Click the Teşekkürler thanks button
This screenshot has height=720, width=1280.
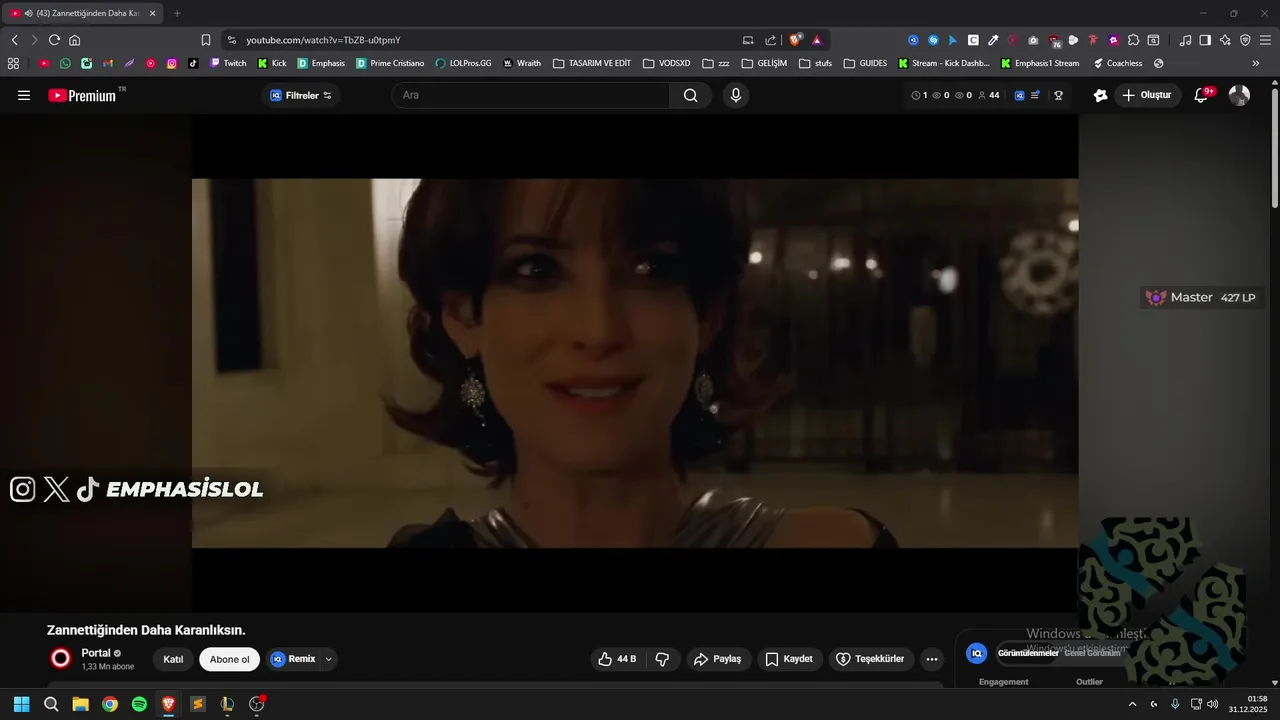(x=870, y=659)
